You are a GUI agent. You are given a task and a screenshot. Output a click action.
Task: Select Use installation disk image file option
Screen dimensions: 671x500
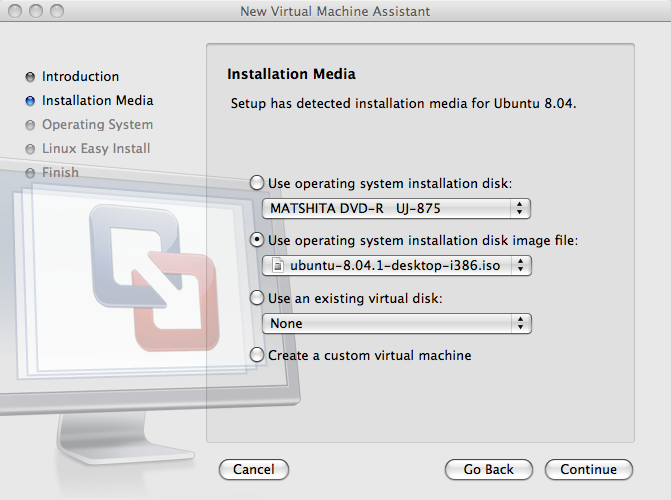[x=257, y=240]
